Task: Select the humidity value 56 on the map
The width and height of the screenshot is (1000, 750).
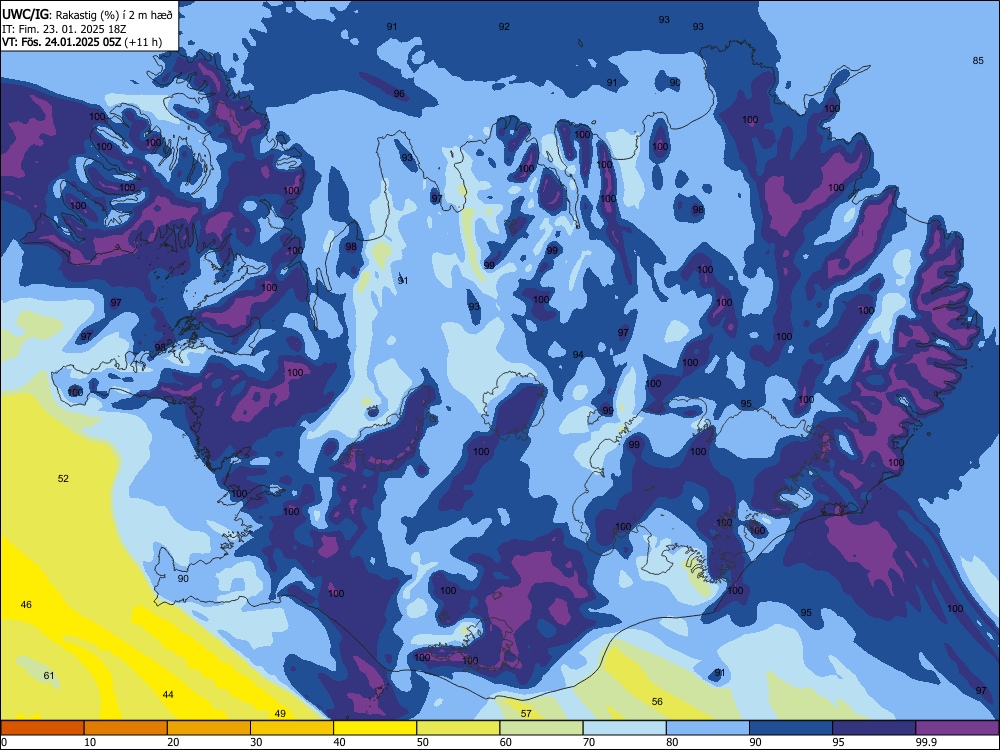Action: point(657,702)
